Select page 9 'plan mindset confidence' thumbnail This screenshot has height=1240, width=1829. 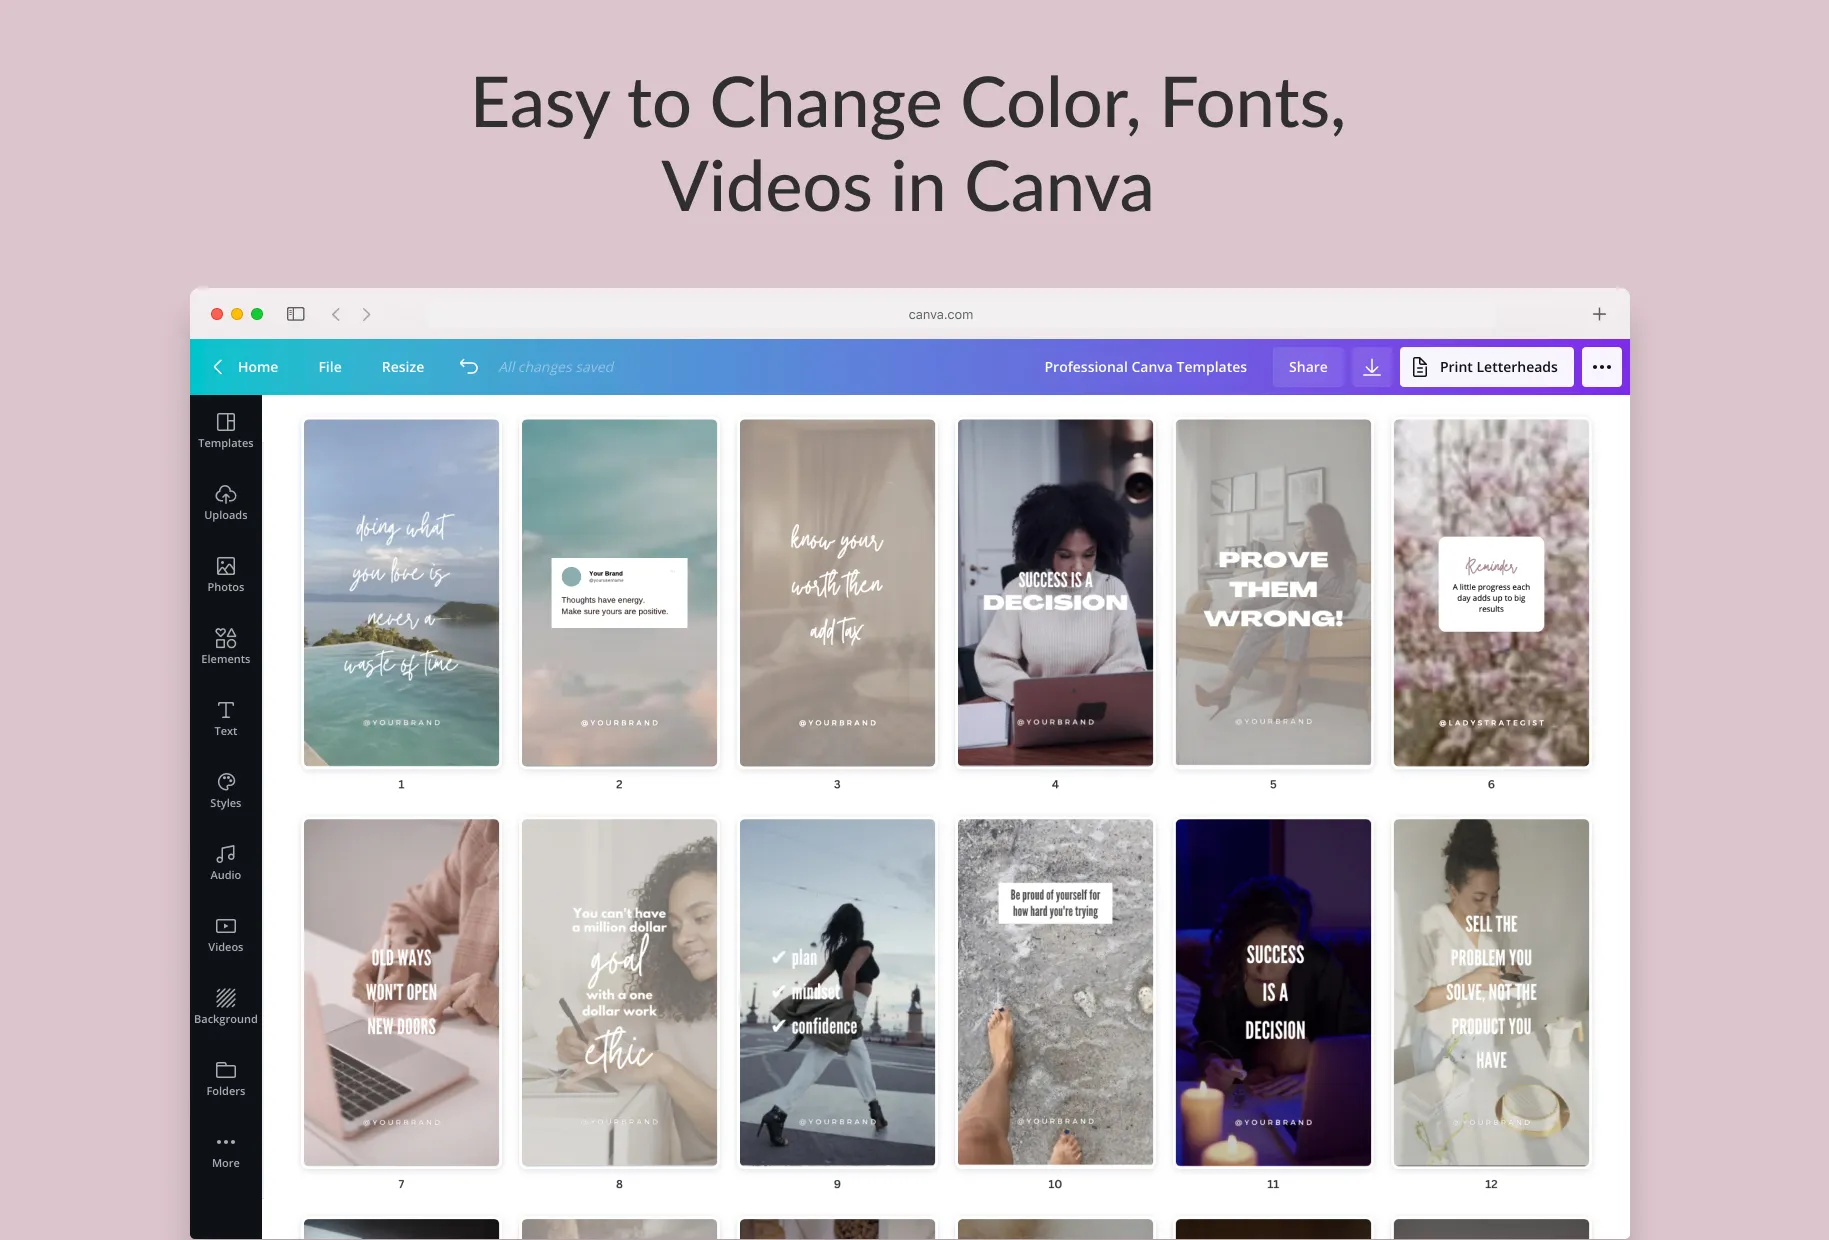837,993
